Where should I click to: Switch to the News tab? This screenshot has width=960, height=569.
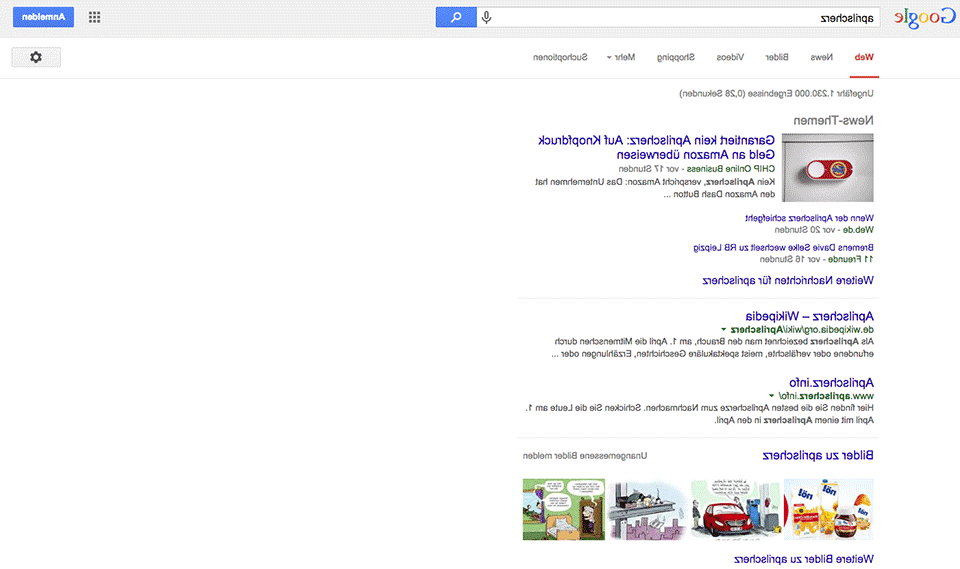[822, 57]
